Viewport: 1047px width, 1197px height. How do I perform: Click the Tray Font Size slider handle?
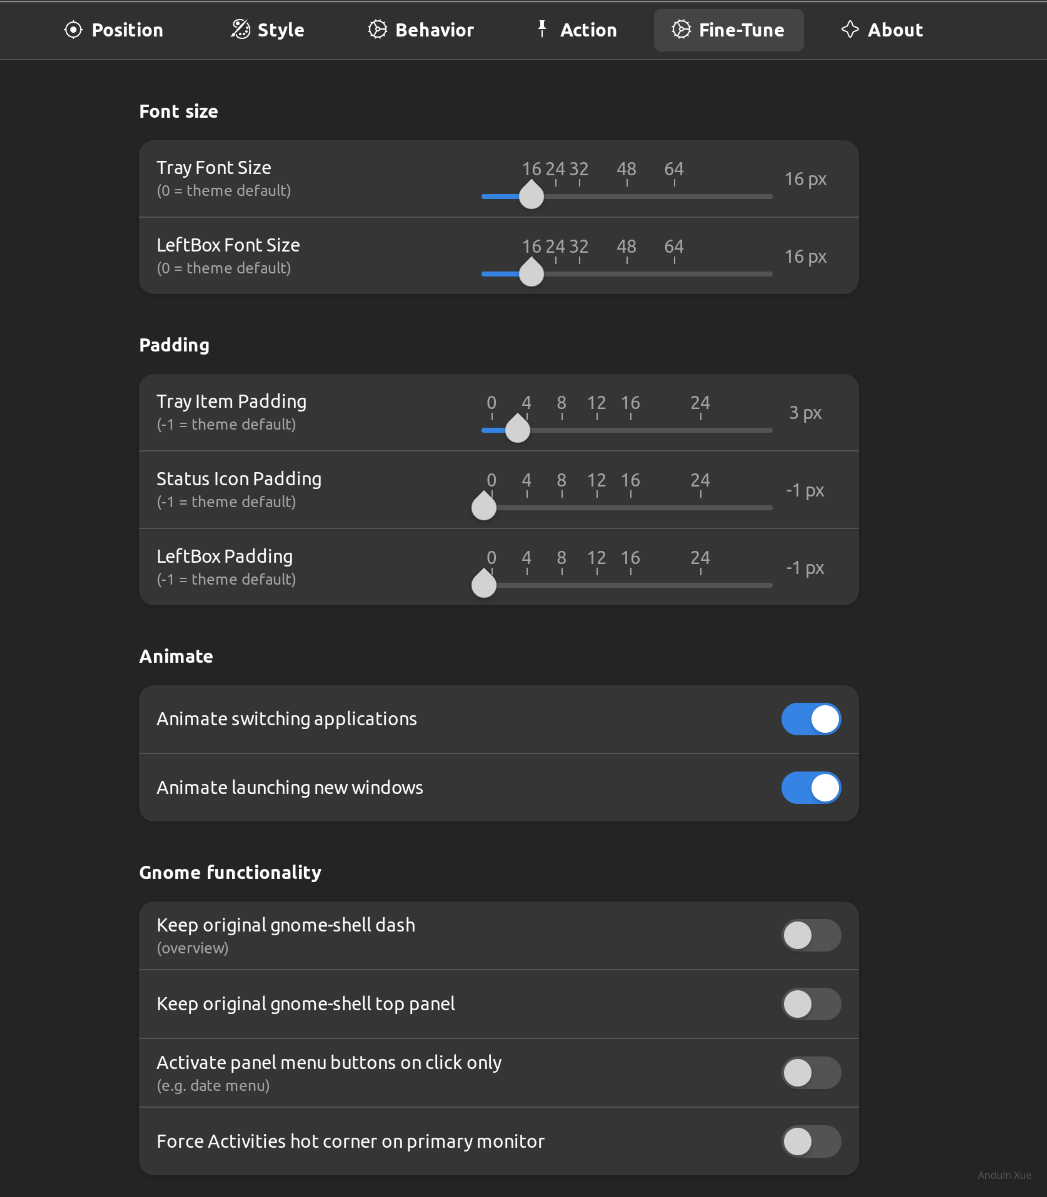[x=532, y=196]
